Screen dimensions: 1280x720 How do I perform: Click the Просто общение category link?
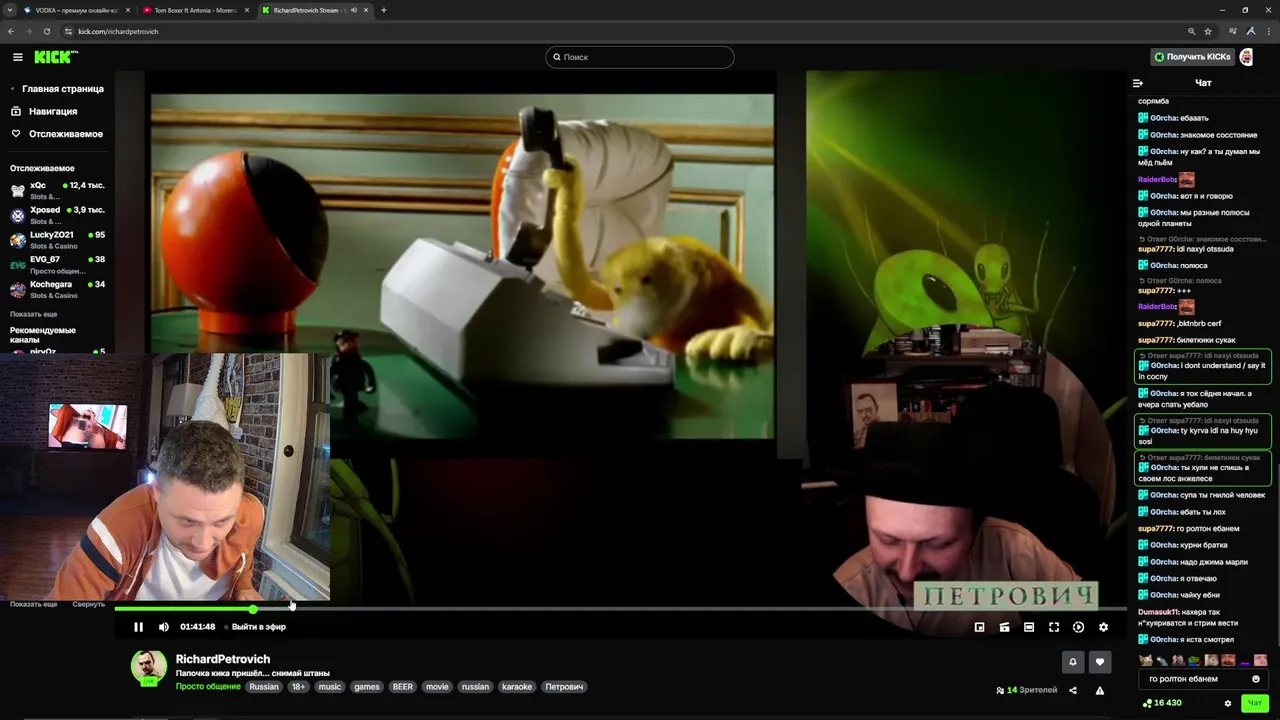tap(208, 687)
